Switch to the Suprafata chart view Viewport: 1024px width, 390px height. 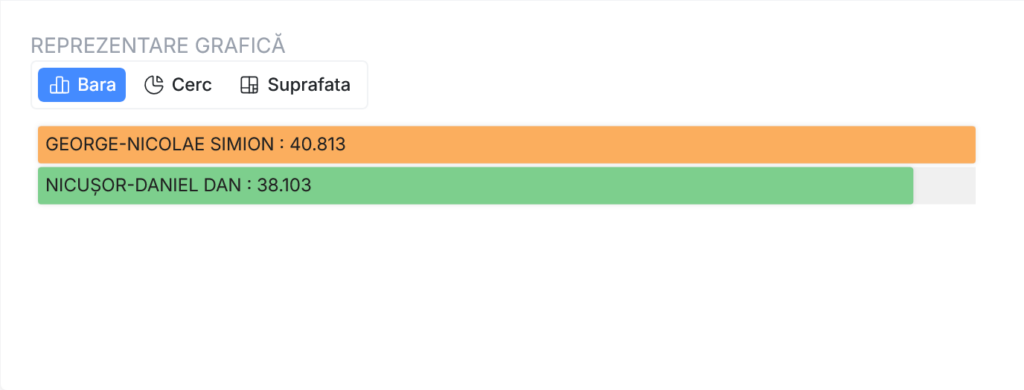[x=295, y=85]
